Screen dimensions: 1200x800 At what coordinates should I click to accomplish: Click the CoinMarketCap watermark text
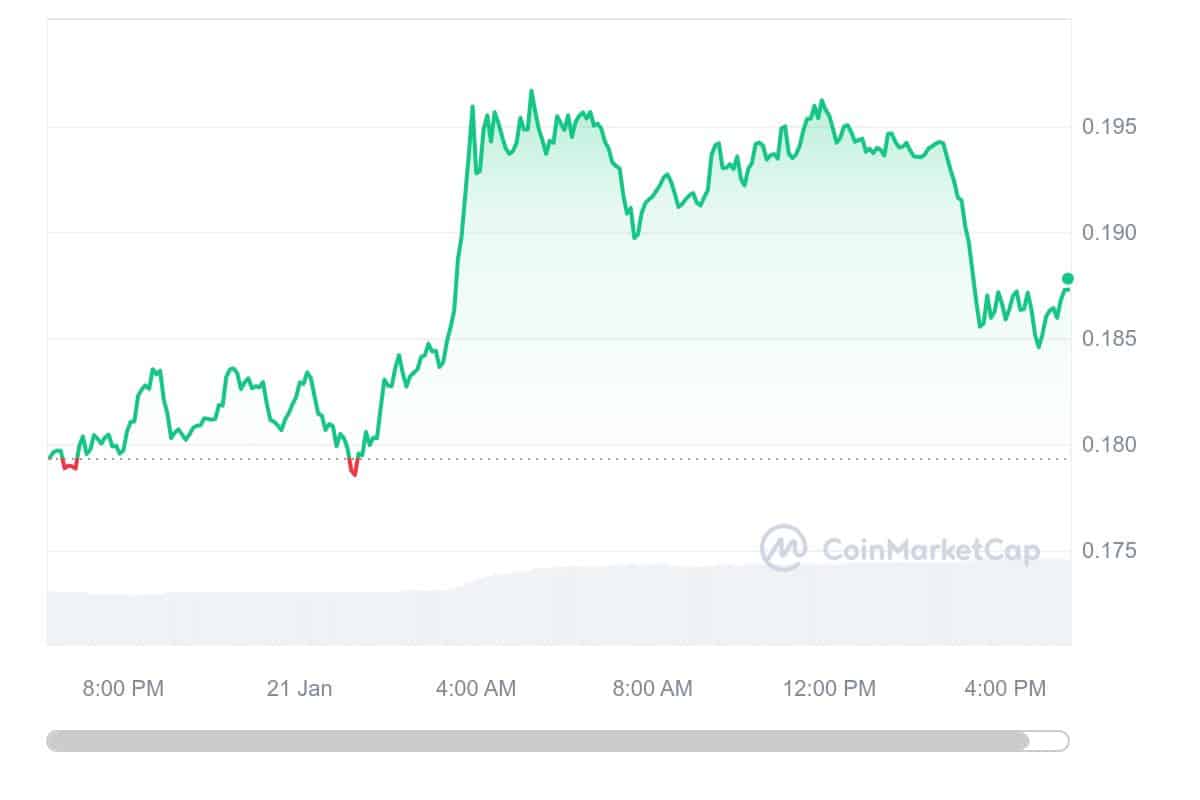point(930,549)
